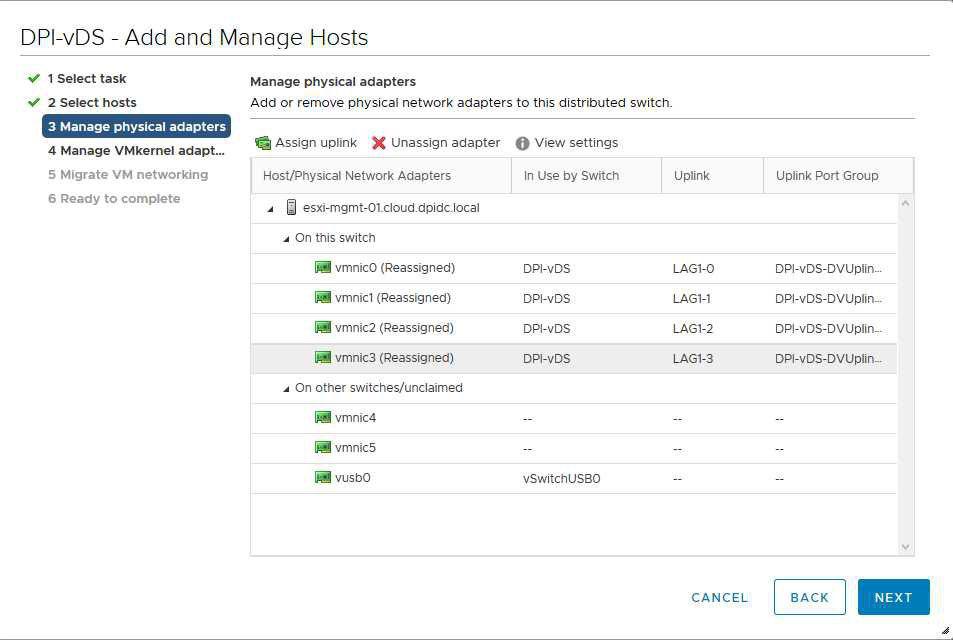The height and width of the screenshot is (640, 953).
Task: Collapse the On other switches/unclaimed group
Action: pyautogui.click(x=286, y=389)
